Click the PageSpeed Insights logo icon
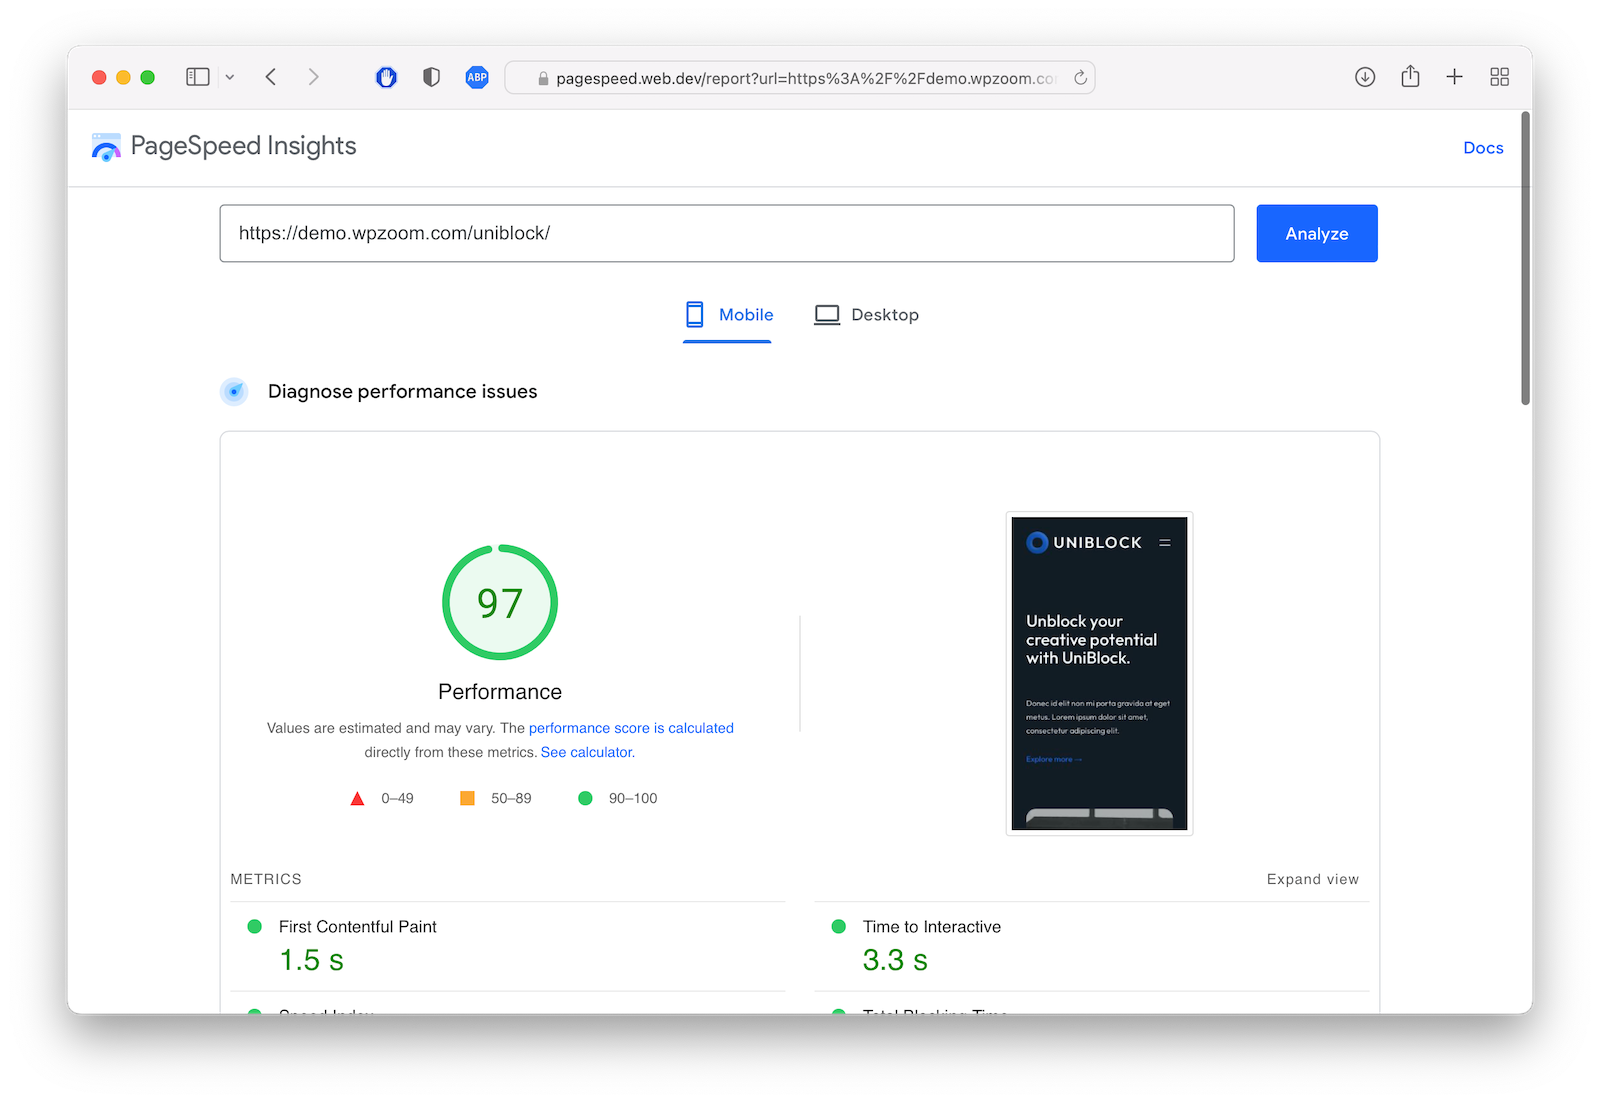This screenshot has width=1600, height=1103. pos(106,147)
